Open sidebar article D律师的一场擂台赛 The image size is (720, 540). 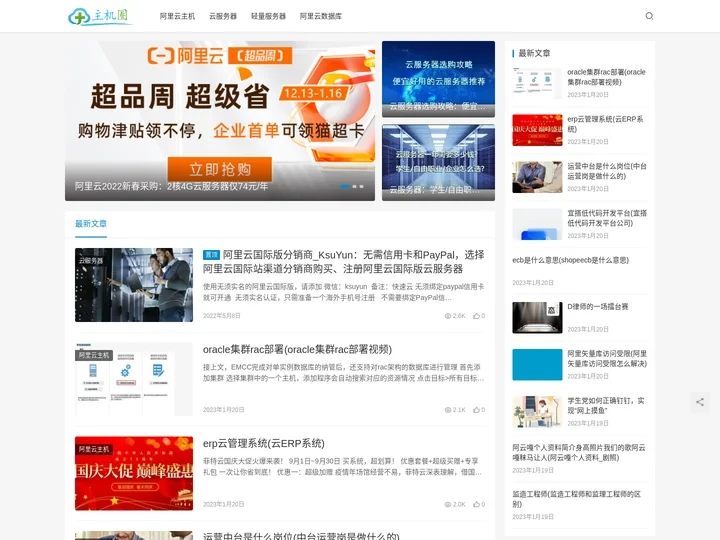[597, 307]
